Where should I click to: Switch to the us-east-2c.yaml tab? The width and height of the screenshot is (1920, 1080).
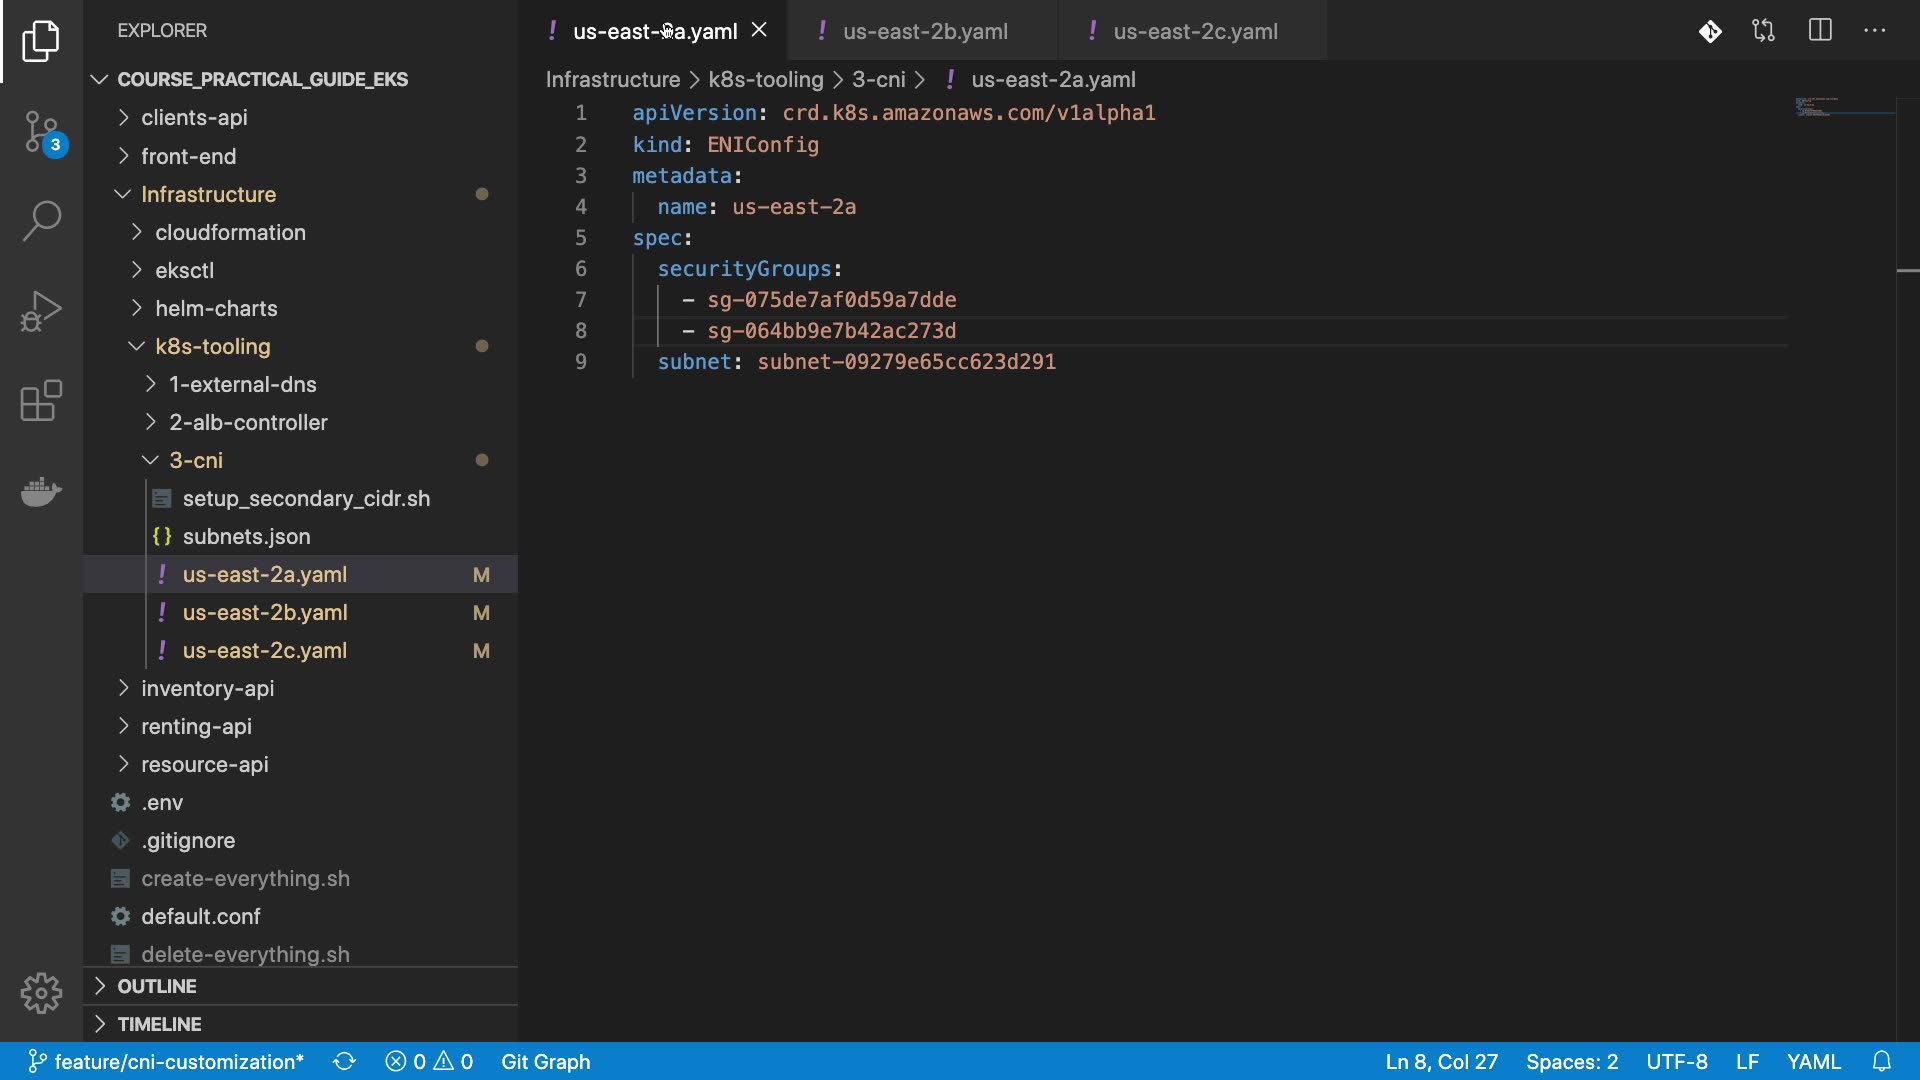[1195, 31]
